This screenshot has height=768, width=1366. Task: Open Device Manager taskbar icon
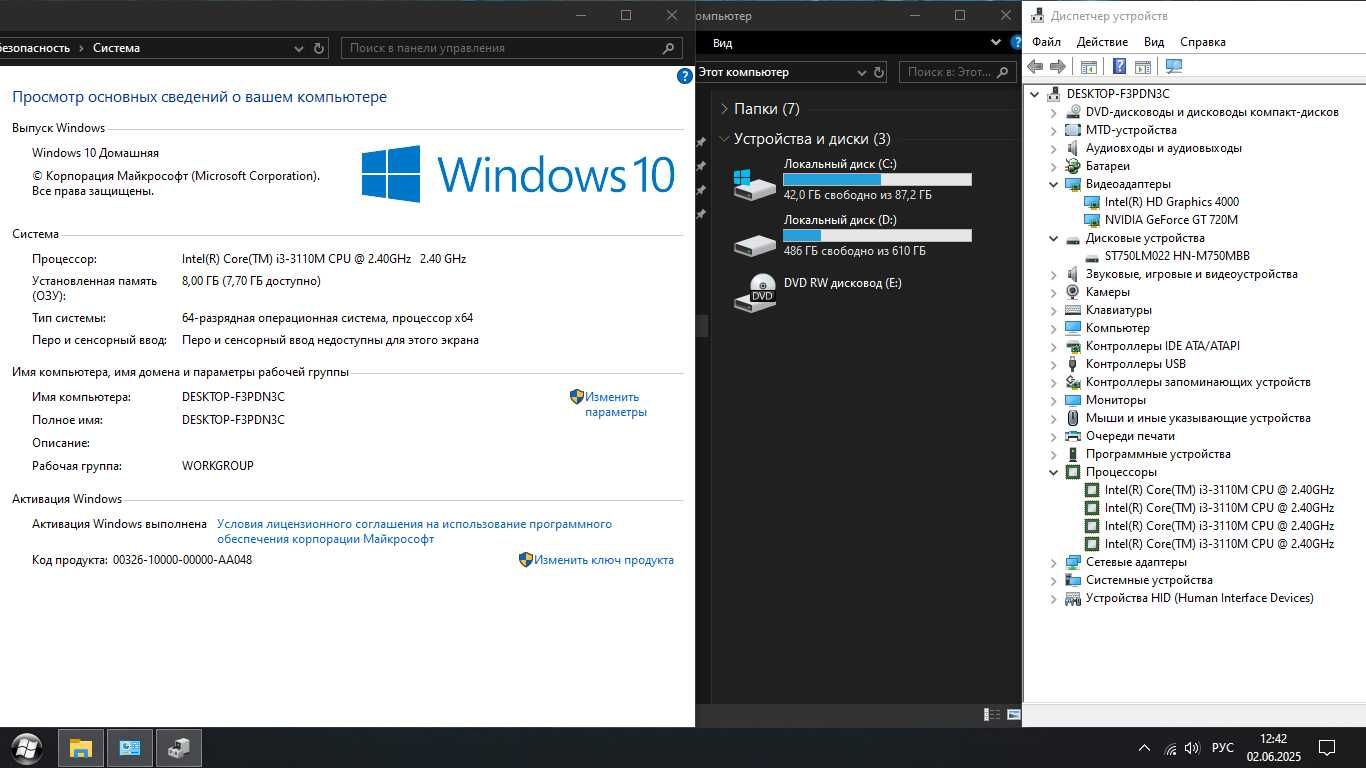click(179, 748)
